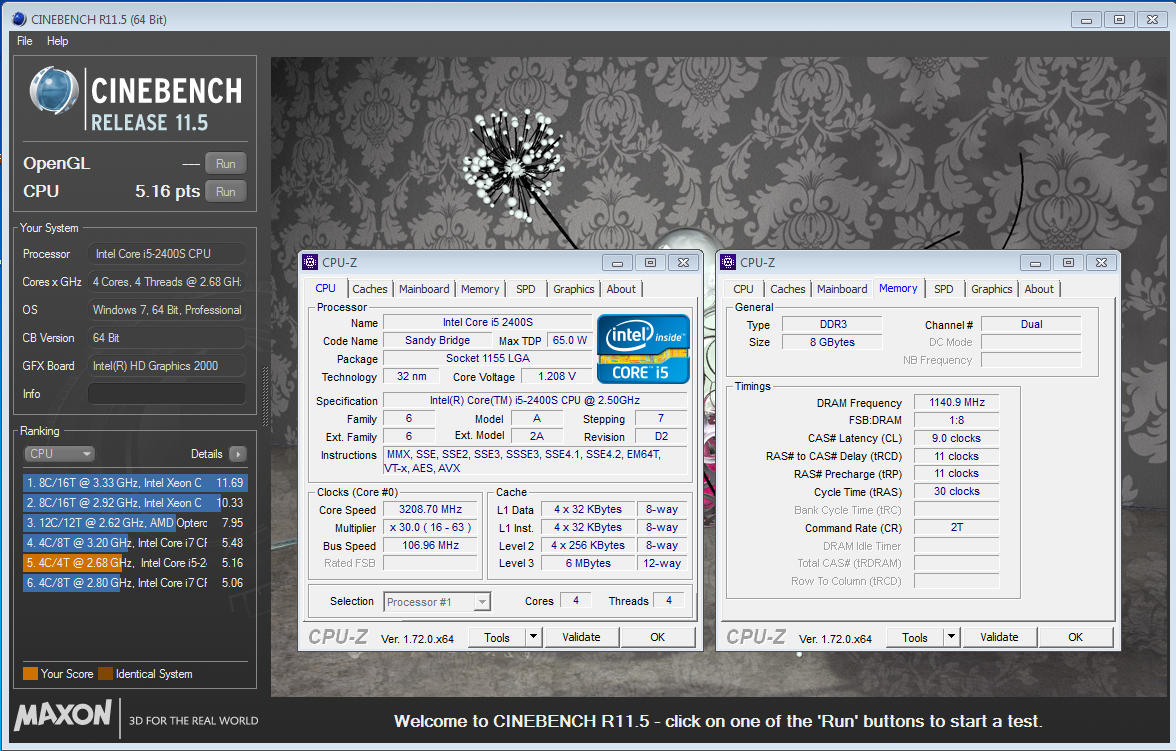Open the Help menu
The height and width of the screenshot is (751, 1176).
(x=57, y=41)
